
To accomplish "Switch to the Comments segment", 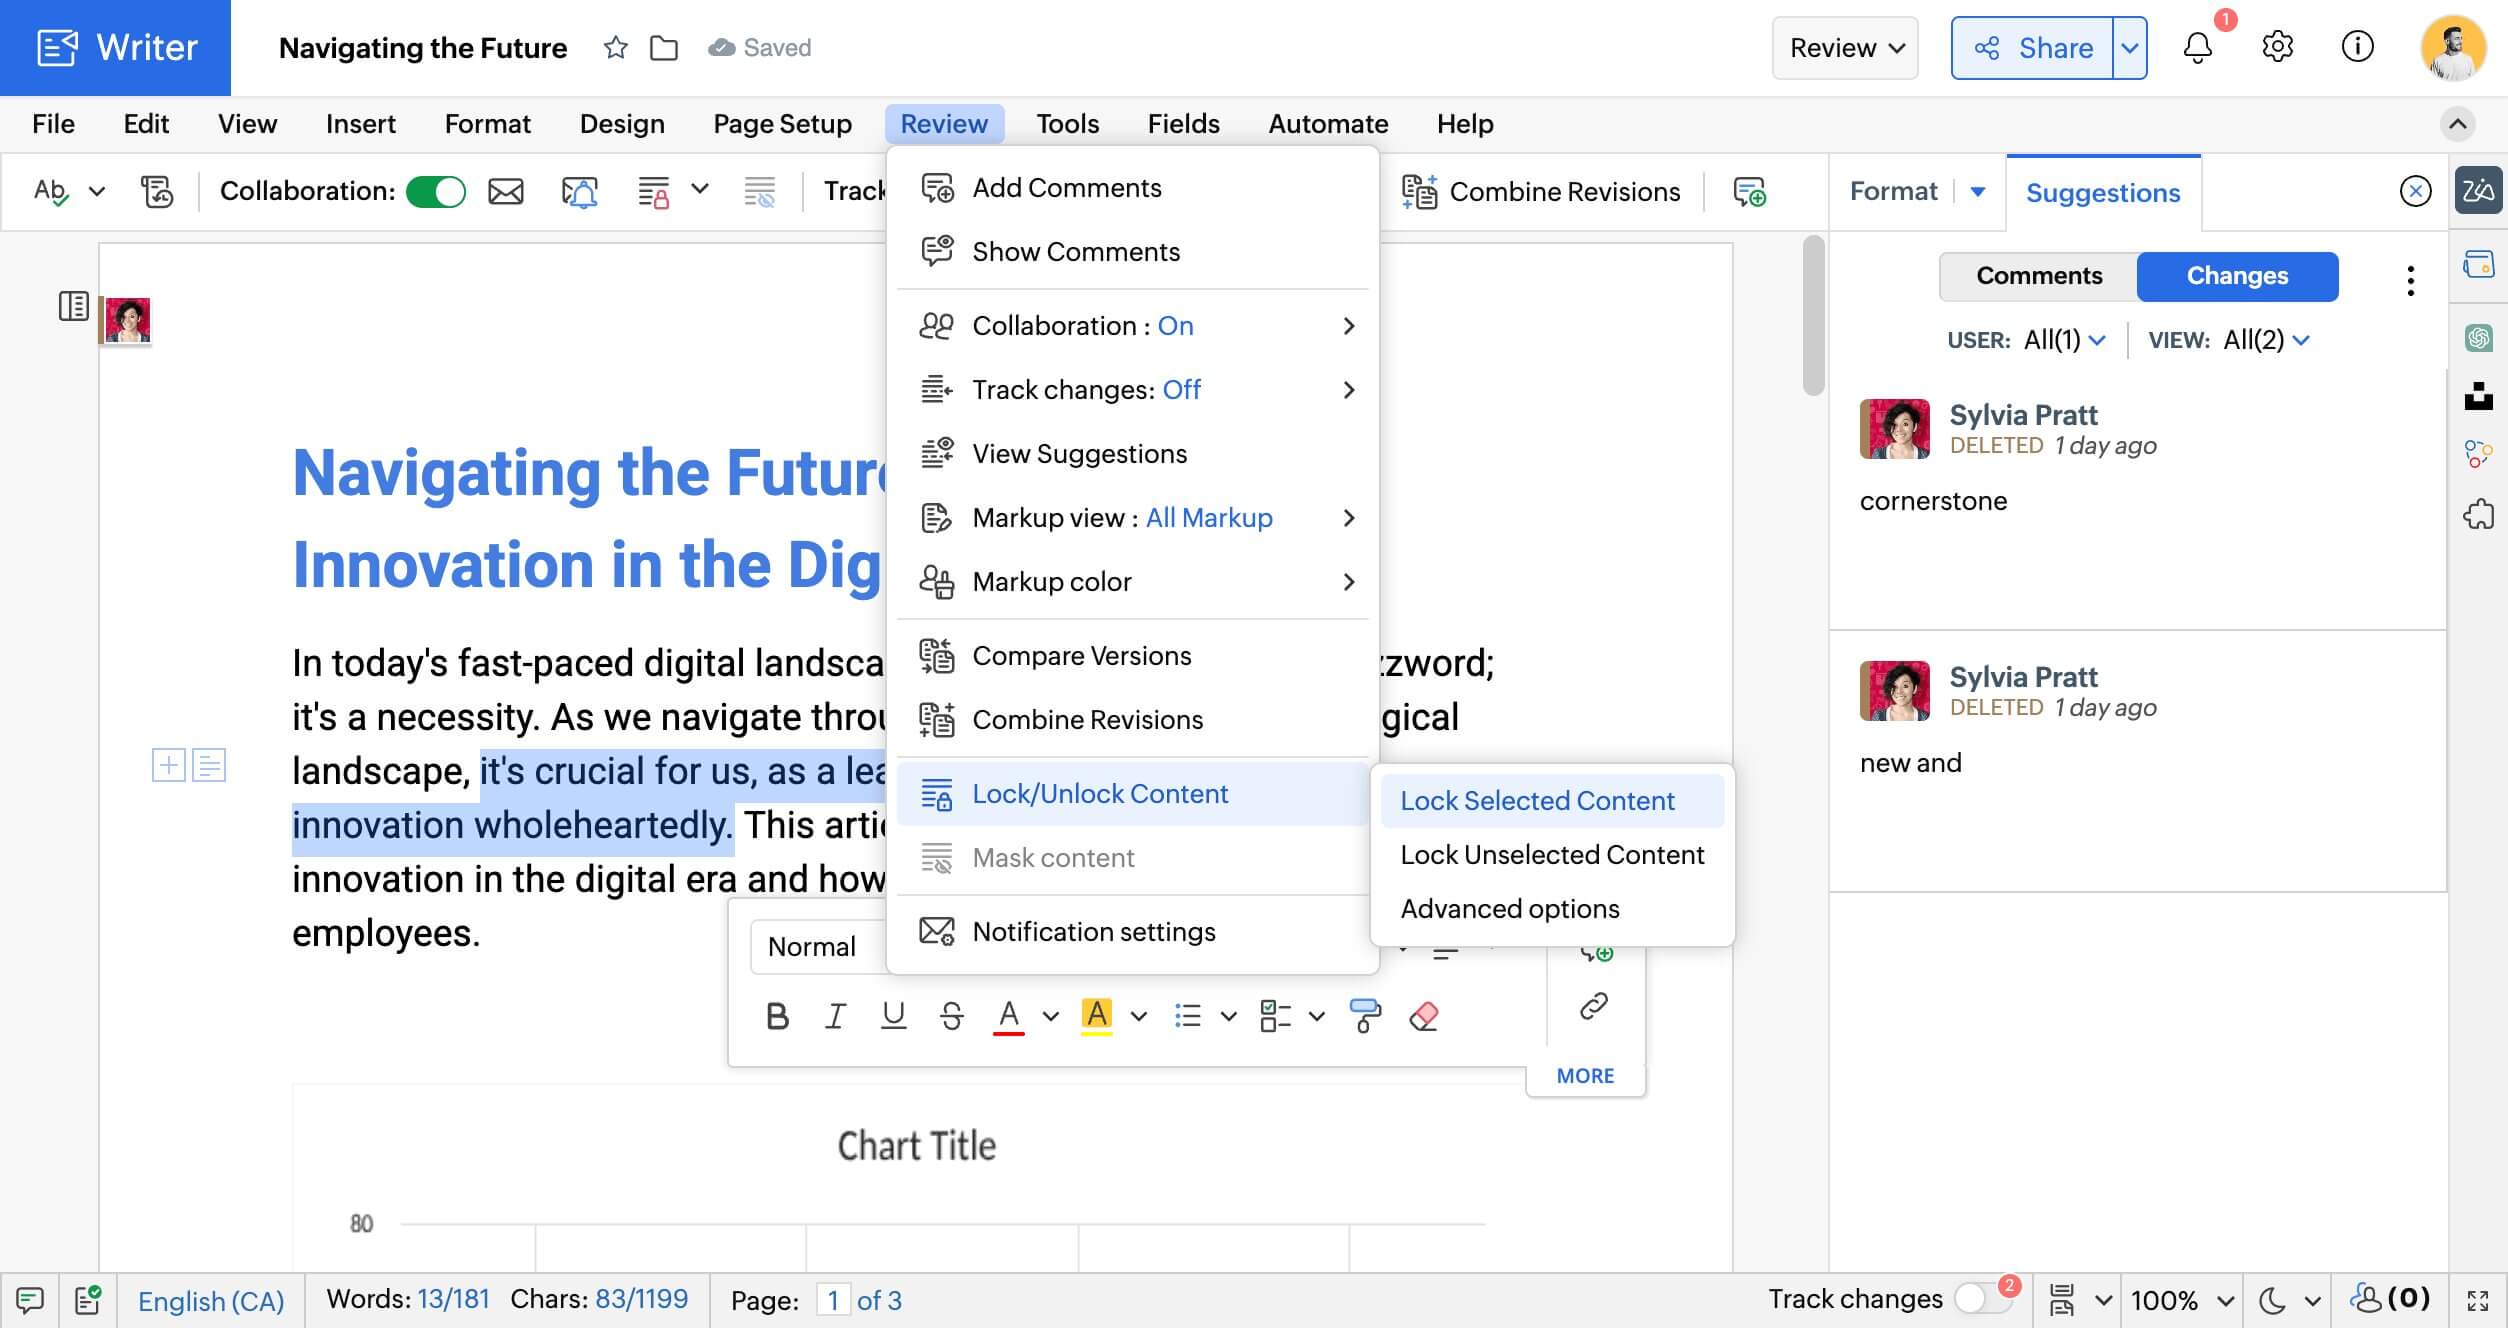I will (2038, 276).
